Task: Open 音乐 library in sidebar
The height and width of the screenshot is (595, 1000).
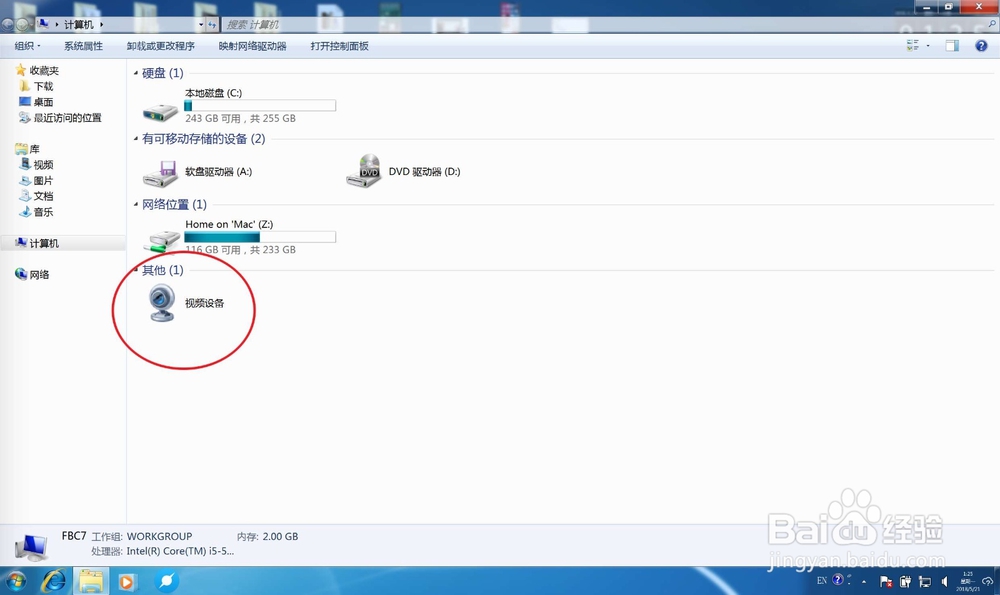Action: point(36,212)
